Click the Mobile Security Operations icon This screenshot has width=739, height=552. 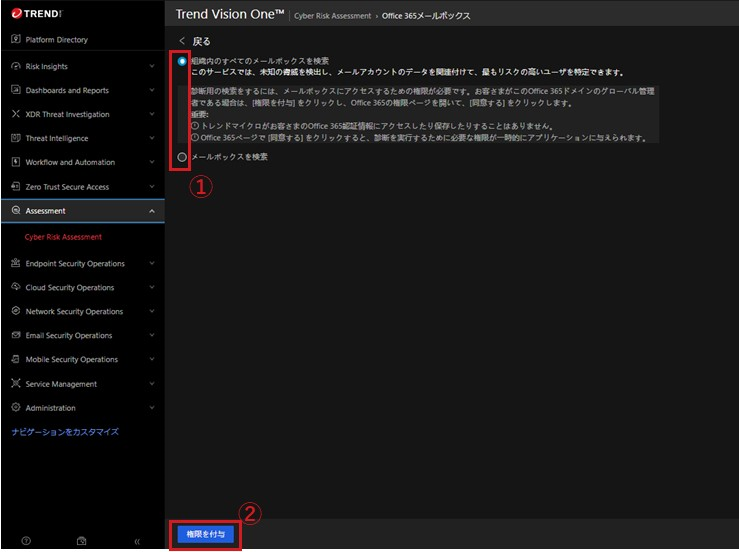click(16, 359)
